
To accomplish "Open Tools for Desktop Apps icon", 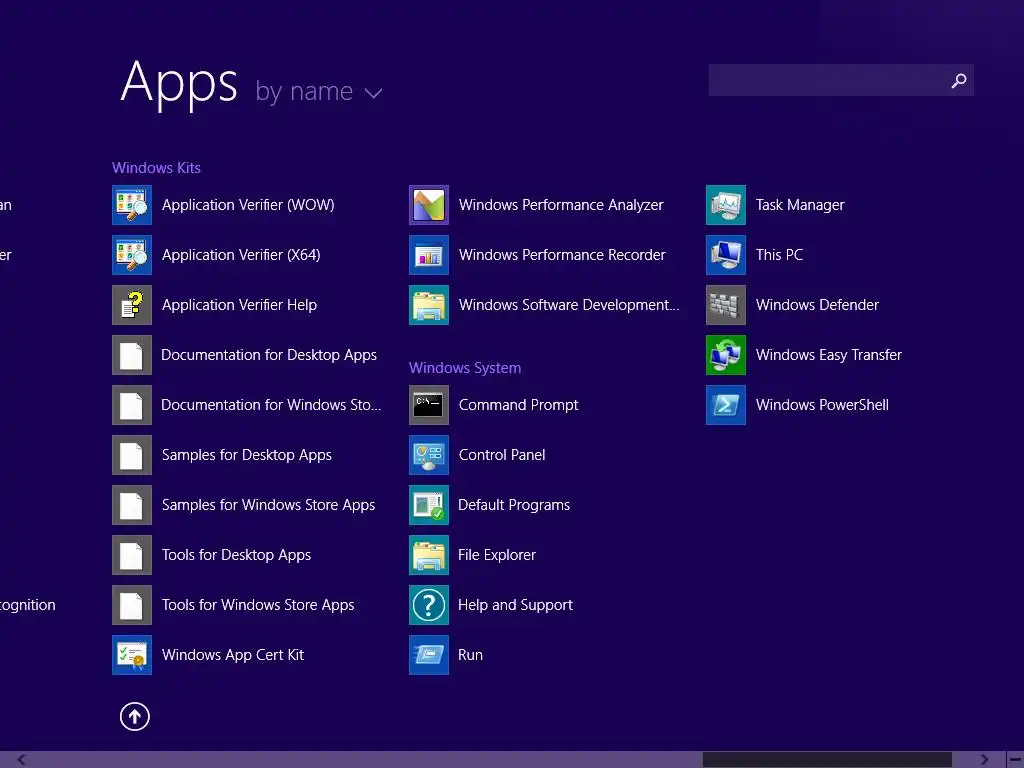I will coord(132,555).
